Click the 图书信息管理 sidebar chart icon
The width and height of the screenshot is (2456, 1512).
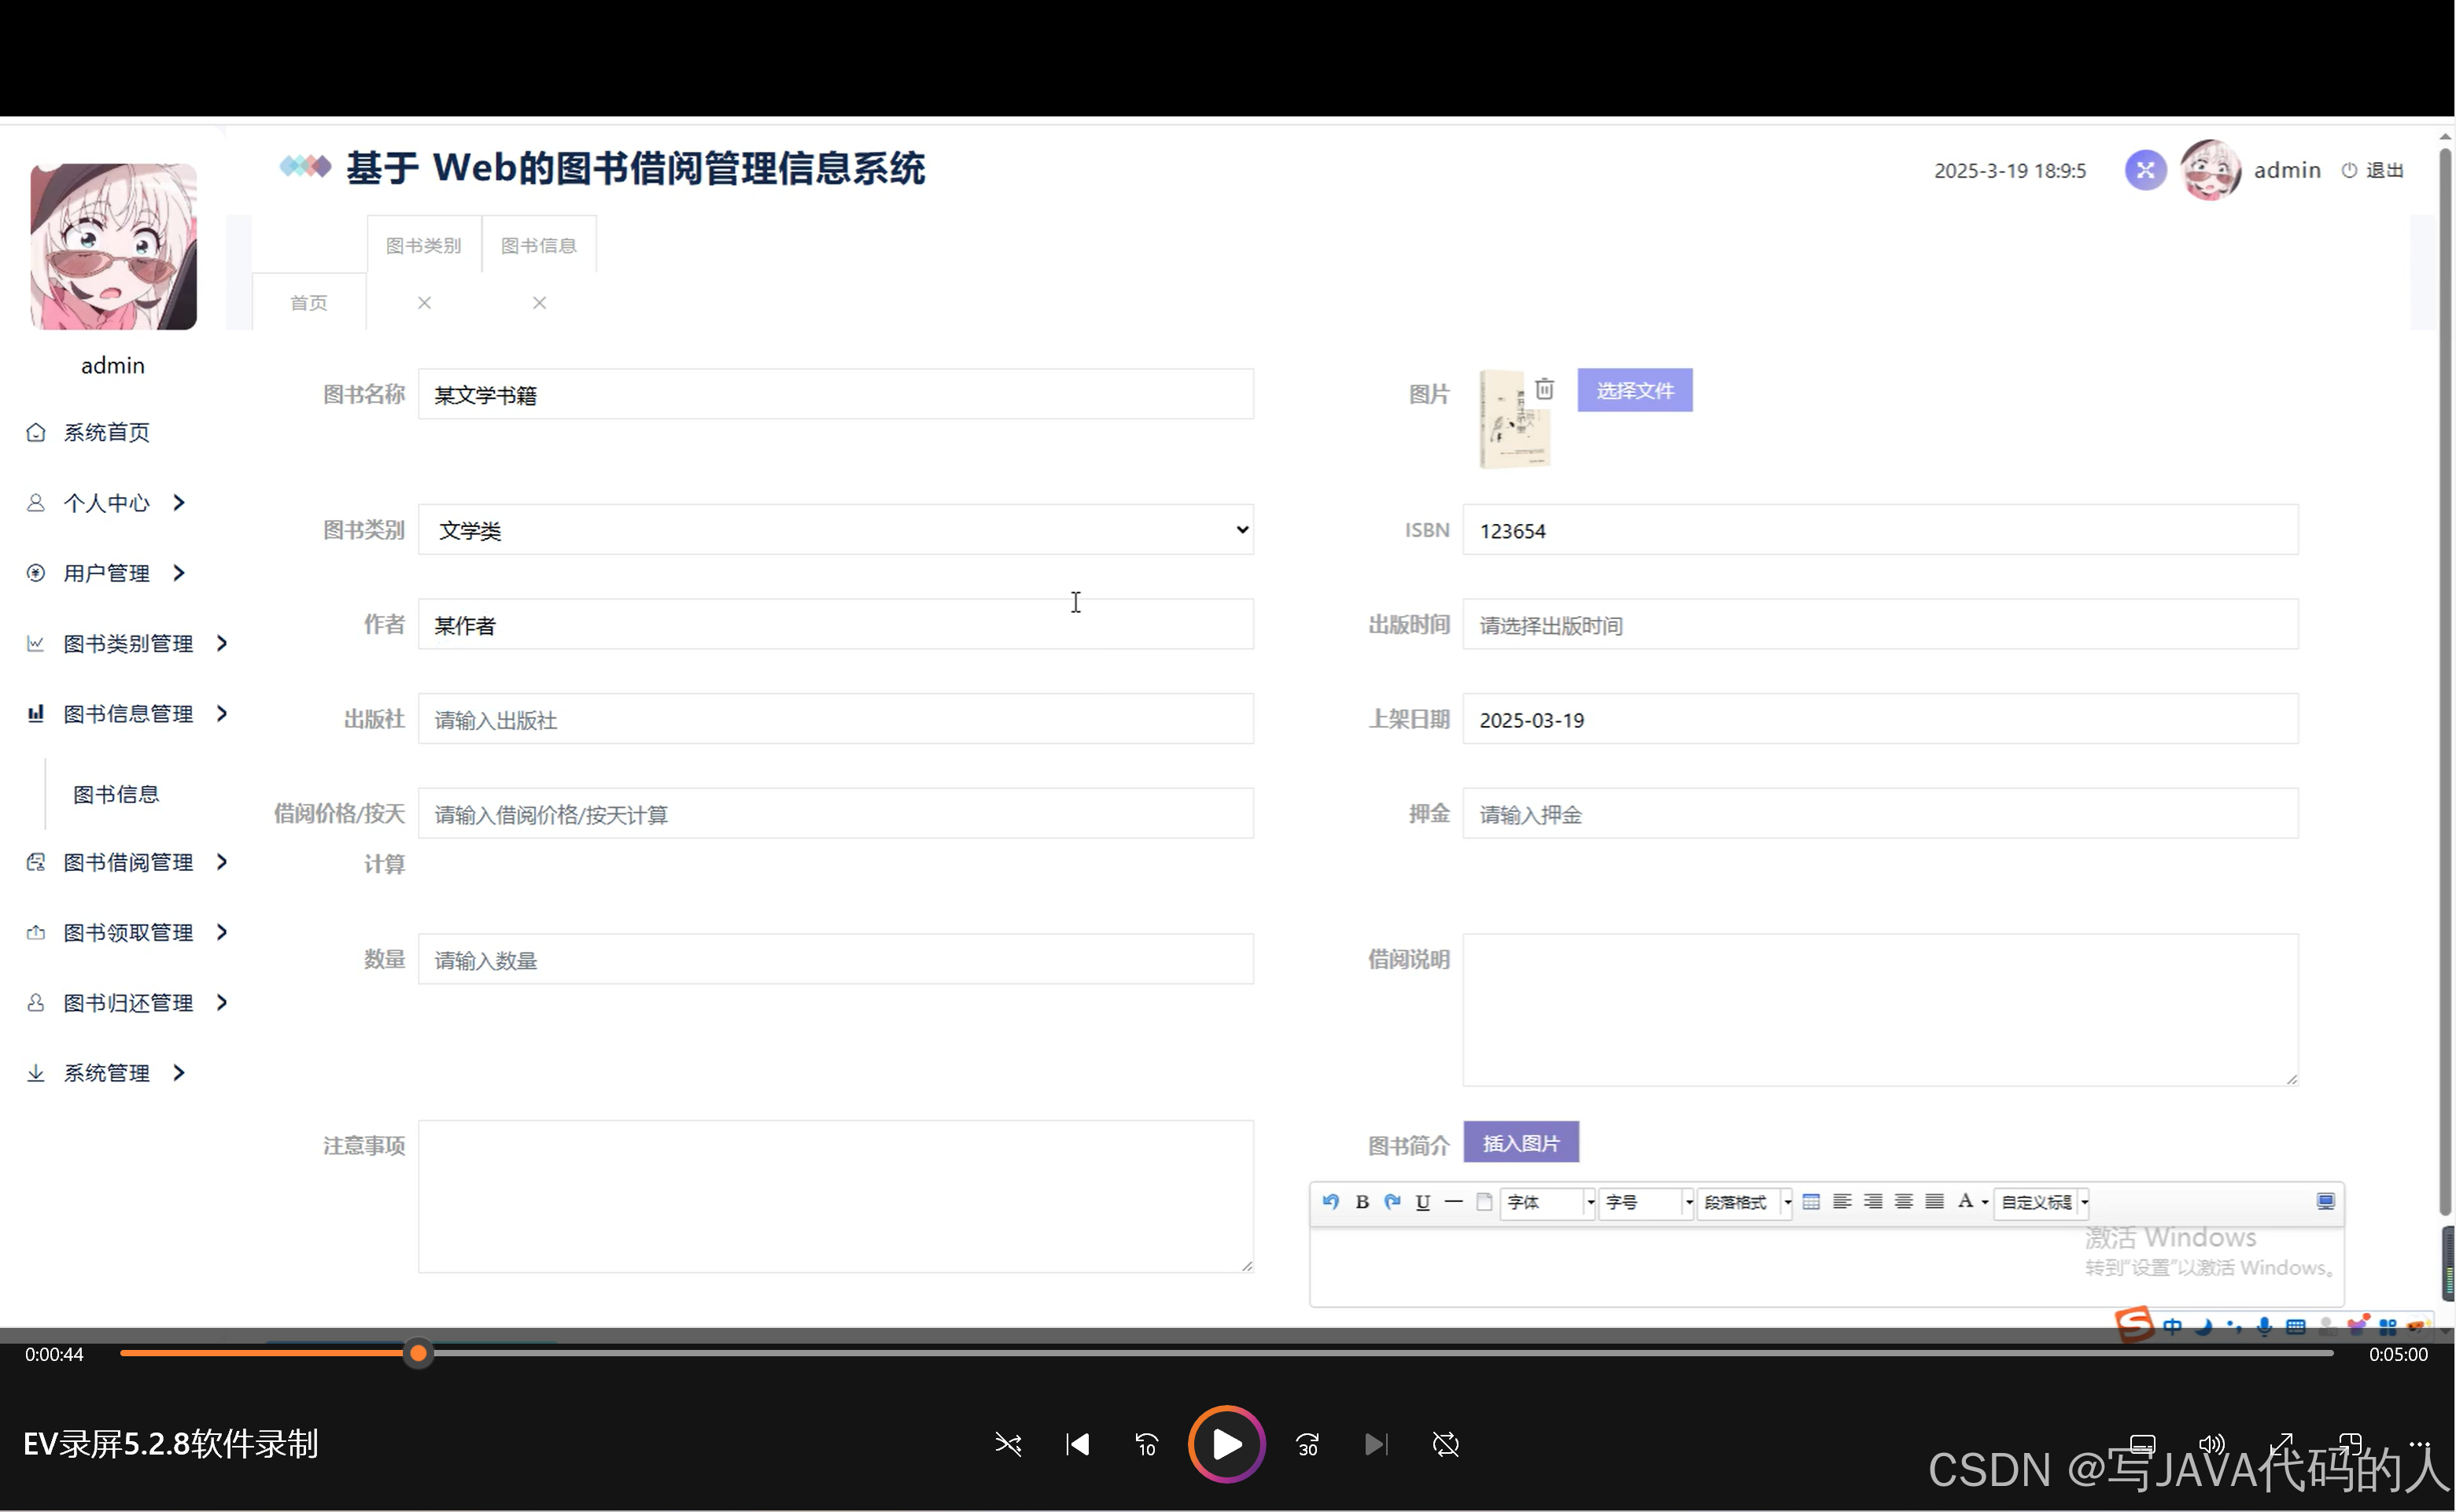point(36,713)
